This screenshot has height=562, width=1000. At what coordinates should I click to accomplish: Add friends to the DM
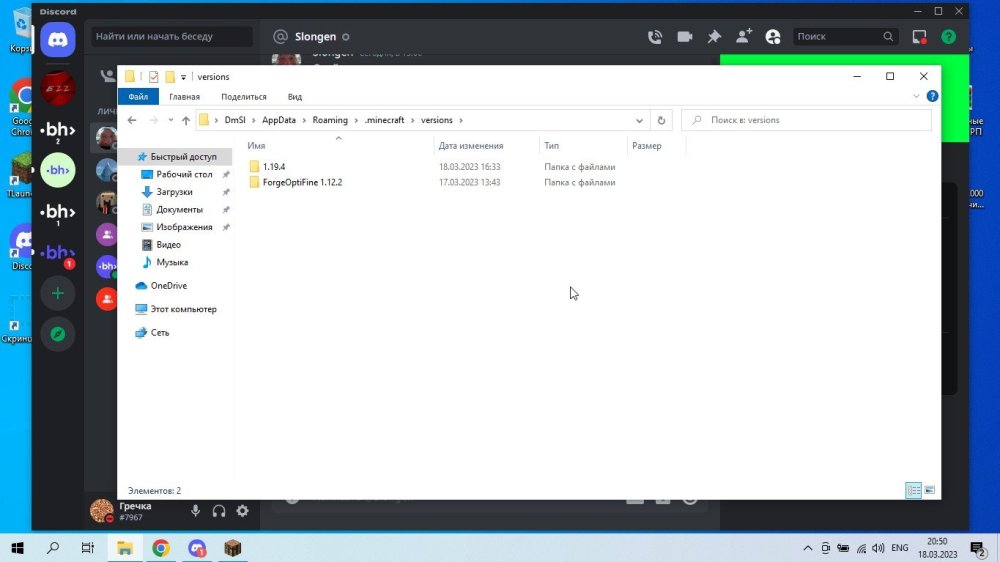pyautogui.click(x=744, y=36)
